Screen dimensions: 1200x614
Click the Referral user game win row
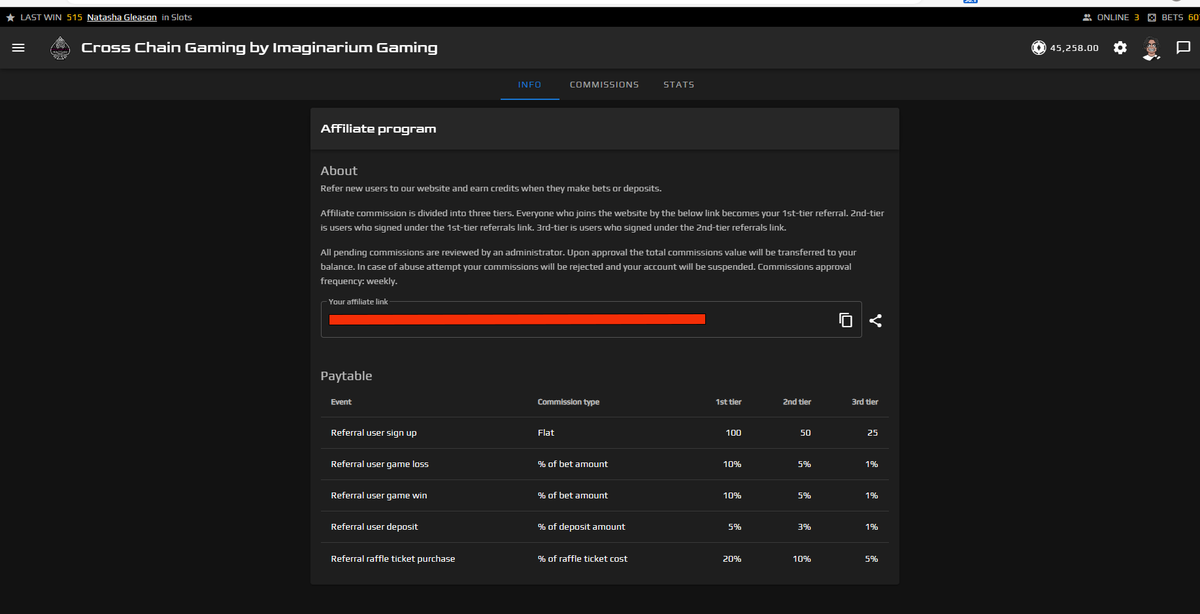coord(604,495)
